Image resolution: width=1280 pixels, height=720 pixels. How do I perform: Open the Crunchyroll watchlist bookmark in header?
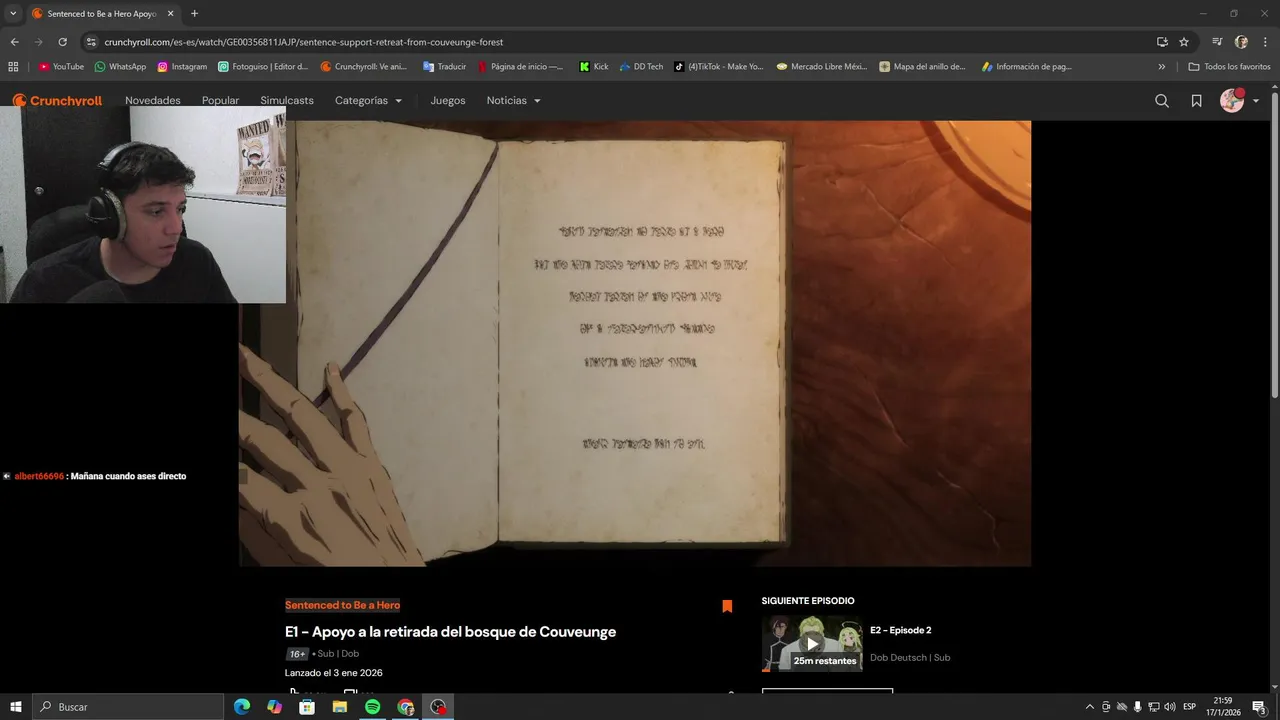point(1196,101)
